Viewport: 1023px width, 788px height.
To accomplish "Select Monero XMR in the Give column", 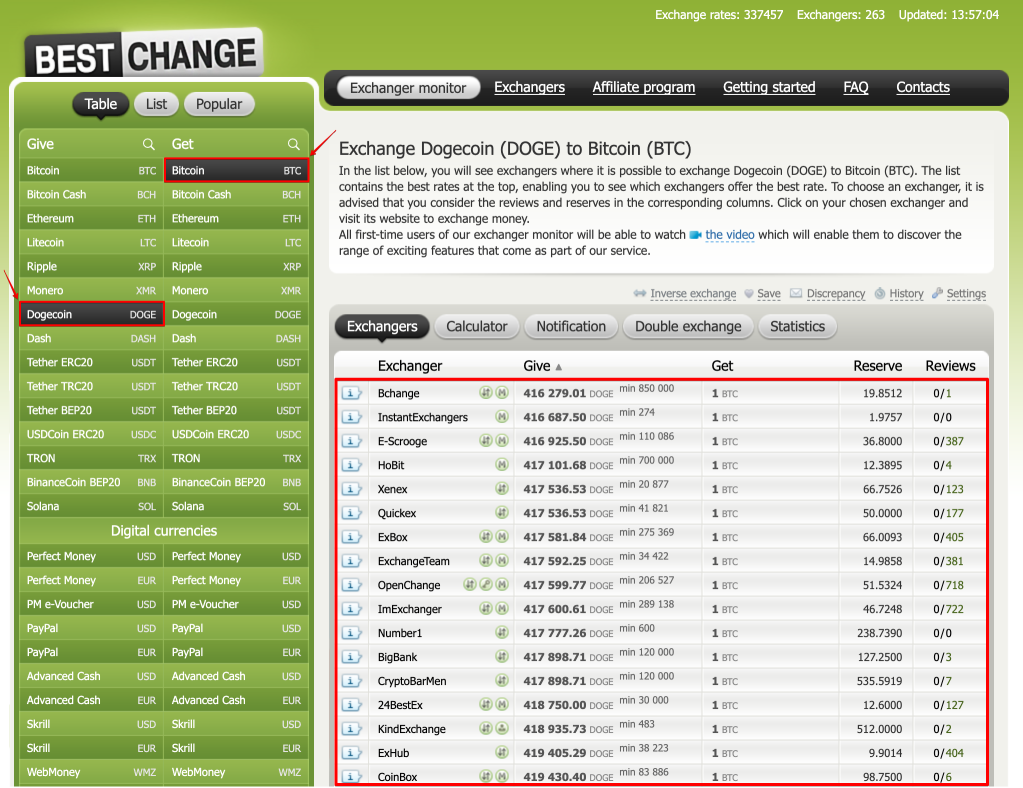I will [91, 290].
